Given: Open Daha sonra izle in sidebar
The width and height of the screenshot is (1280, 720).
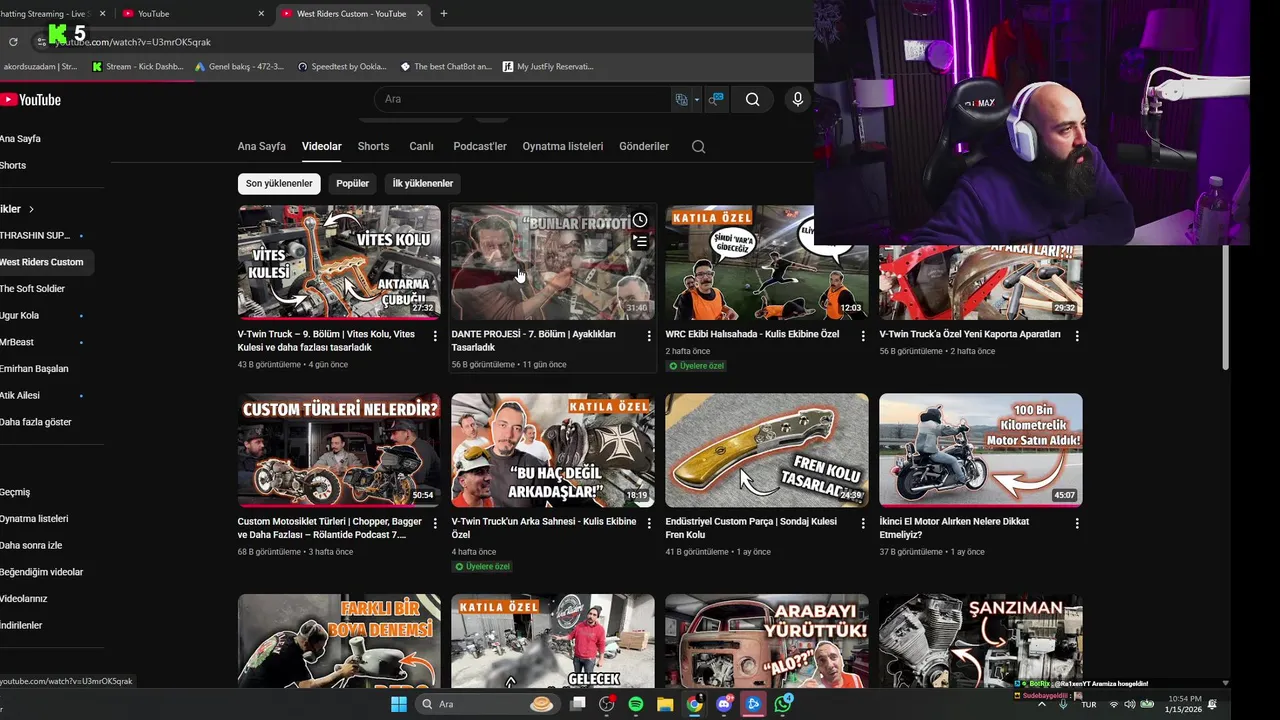Looking at the screenshot, I should click(31, 545).
